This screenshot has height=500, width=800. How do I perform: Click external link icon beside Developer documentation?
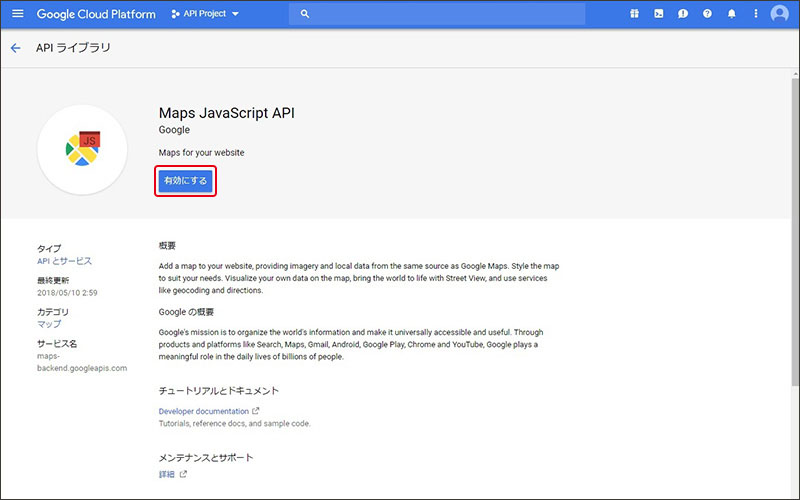256,411
